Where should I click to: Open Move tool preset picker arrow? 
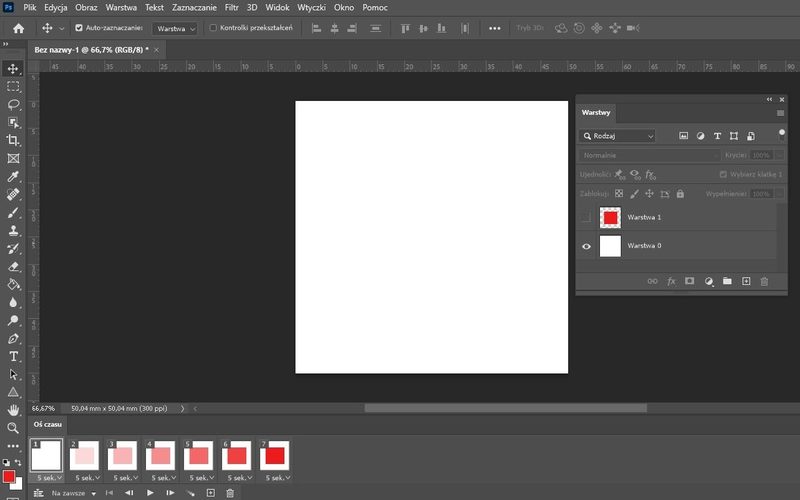point(62,29)
